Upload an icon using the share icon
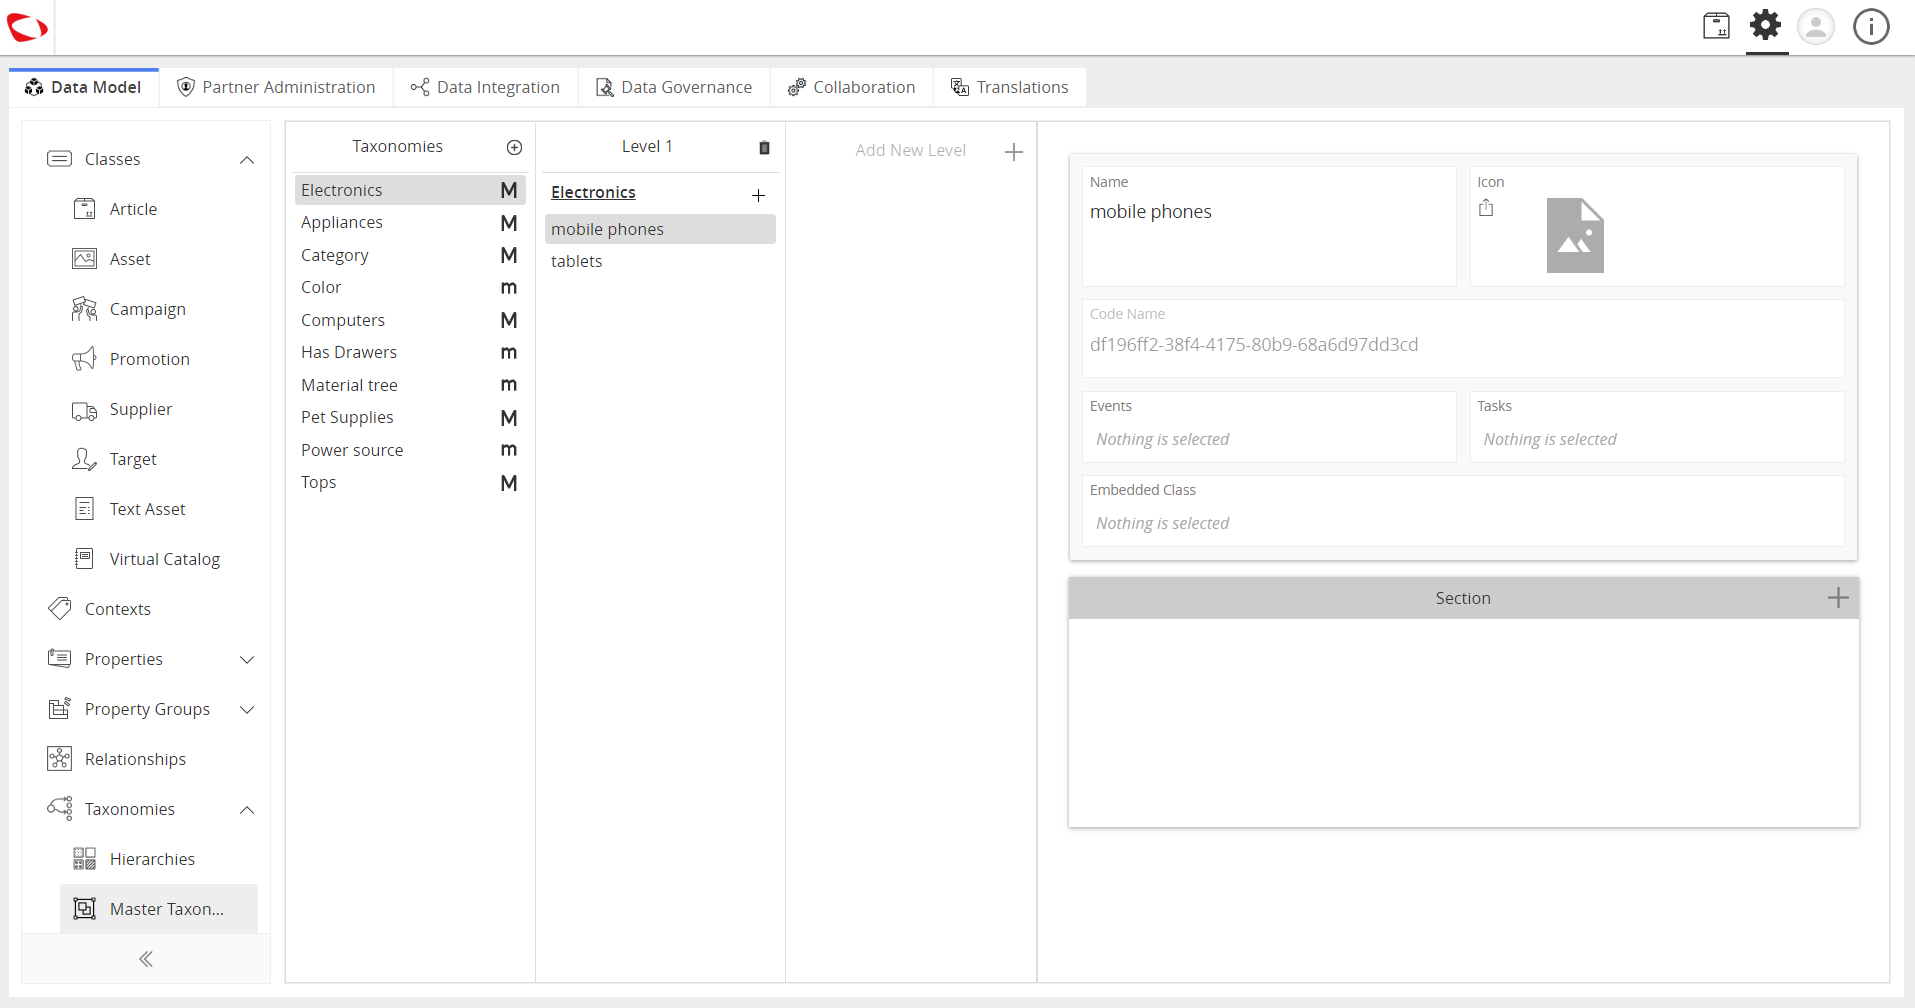The height and width of the screenshot is (1008, 1915). click(x=1486, y=208)
